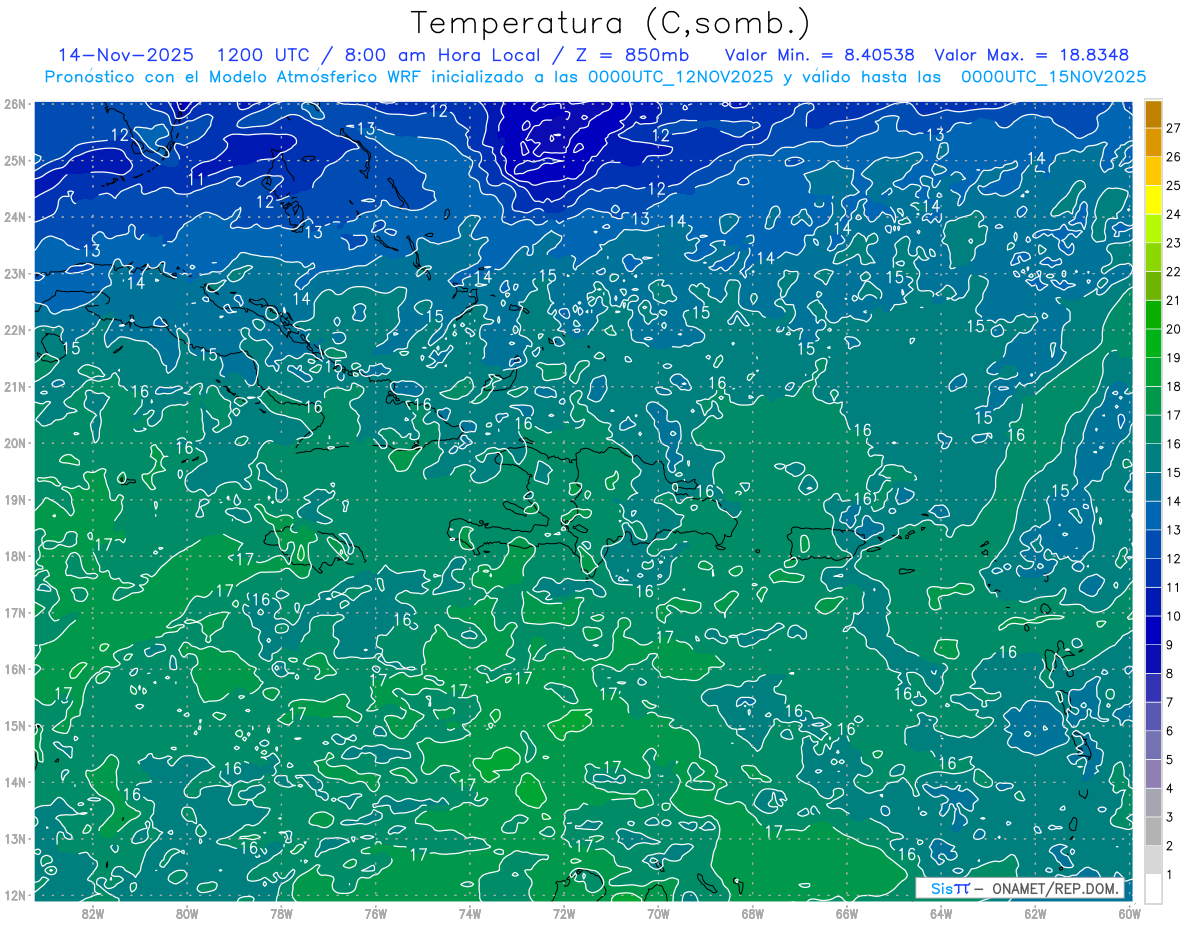Viewport: 1200px width, 927px height.
Task: Click the title Temperatura (C,somb.)
Action: [x=611, y=22]
